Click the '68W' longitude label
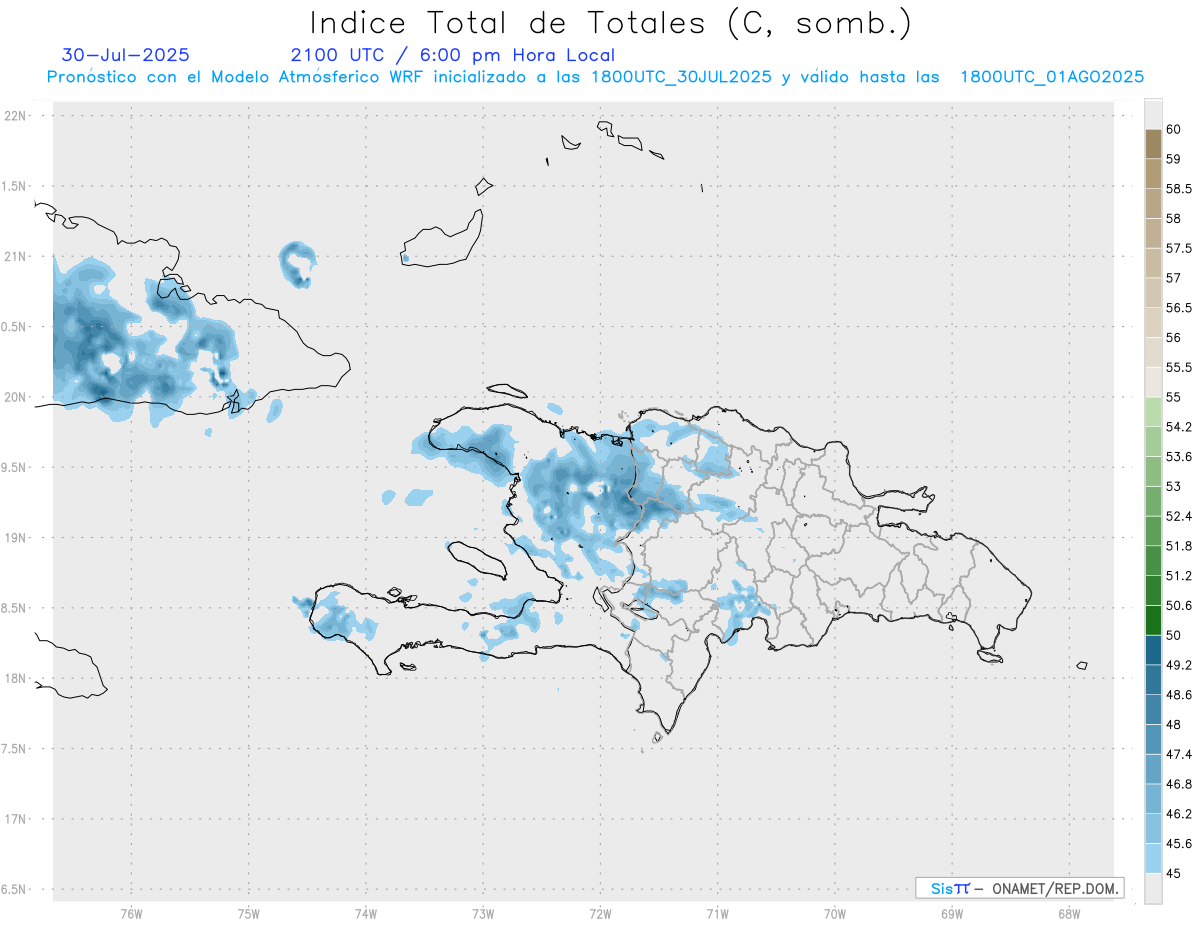 tap(1069, 913)
